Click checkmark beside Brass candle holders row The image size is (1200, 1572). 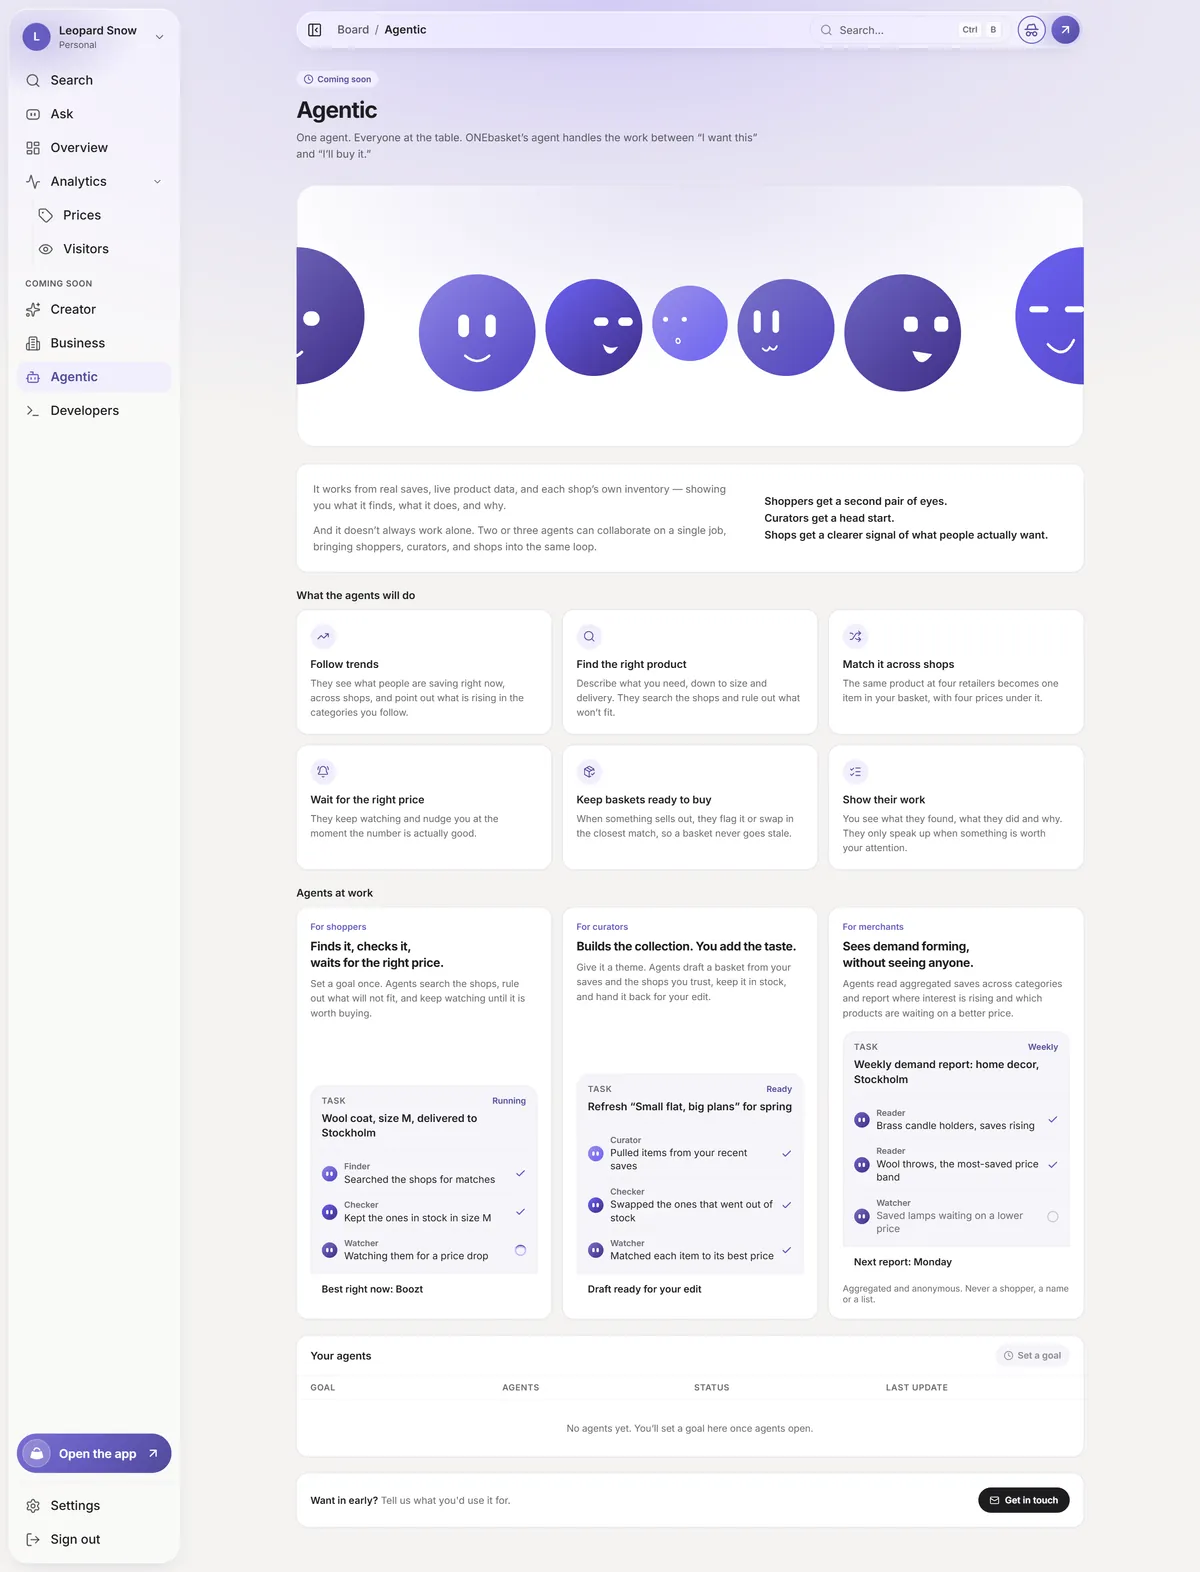coord(1052,1120)
